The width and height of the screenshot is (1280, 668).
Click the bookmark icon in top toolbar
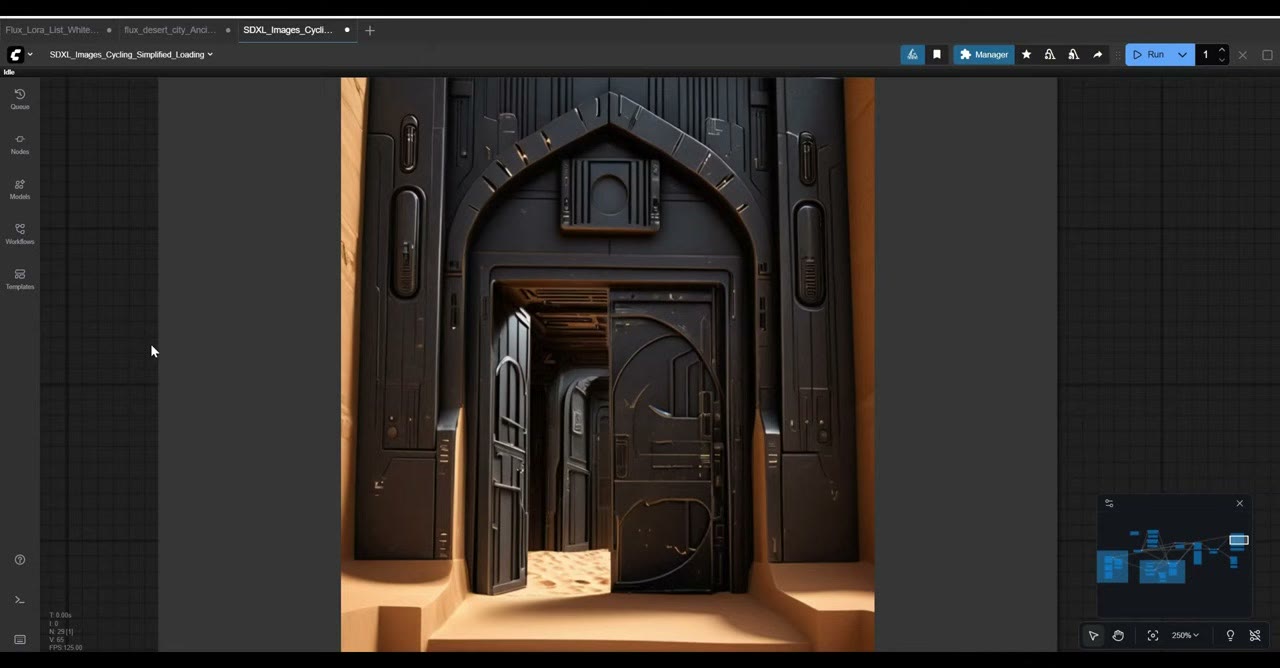point(937,55)
